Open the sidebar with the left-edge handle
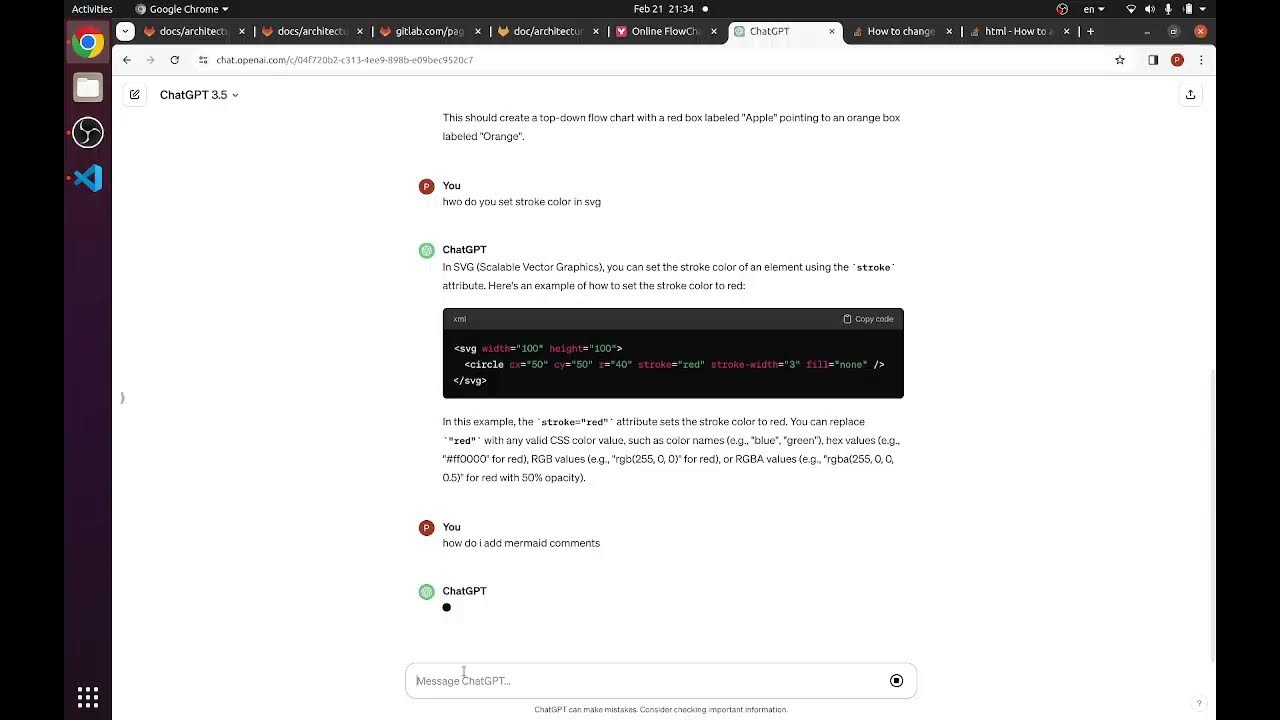Viewport: 1280px width, 720px height. pos(122,398)
